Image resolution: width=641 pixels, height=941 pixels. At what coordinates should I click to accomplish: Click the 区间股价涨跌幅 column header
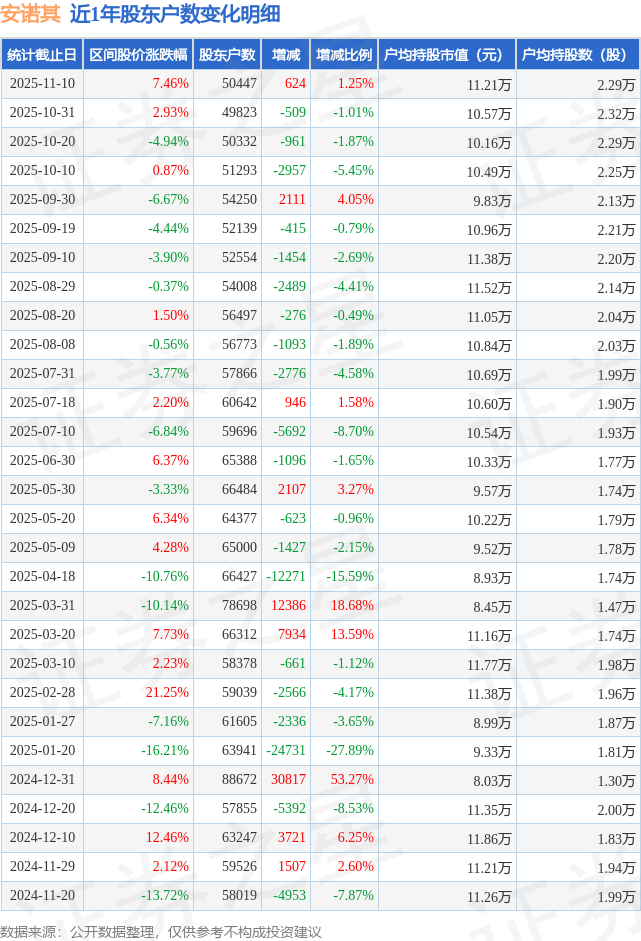point(137,55)
